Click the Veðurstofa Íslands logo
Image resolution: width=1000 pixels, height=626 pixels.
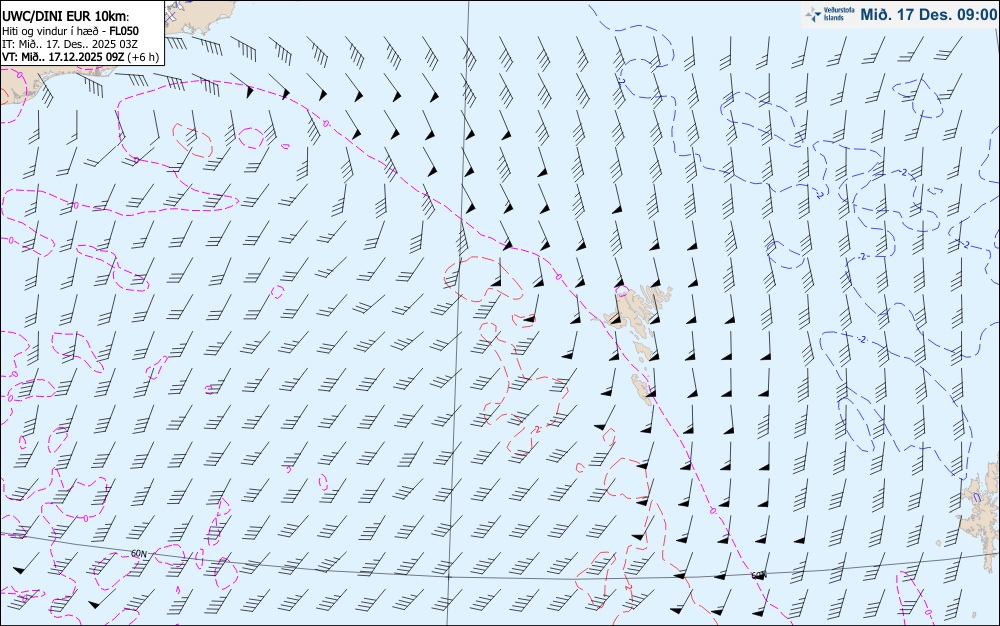pos(830,14)
